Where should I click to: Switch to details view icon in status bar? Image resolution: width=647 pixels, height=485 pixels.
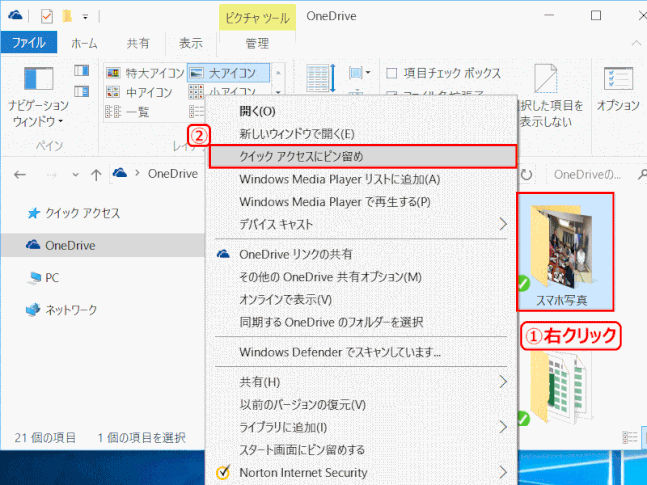pyautogui.click(x=630, y=437)
